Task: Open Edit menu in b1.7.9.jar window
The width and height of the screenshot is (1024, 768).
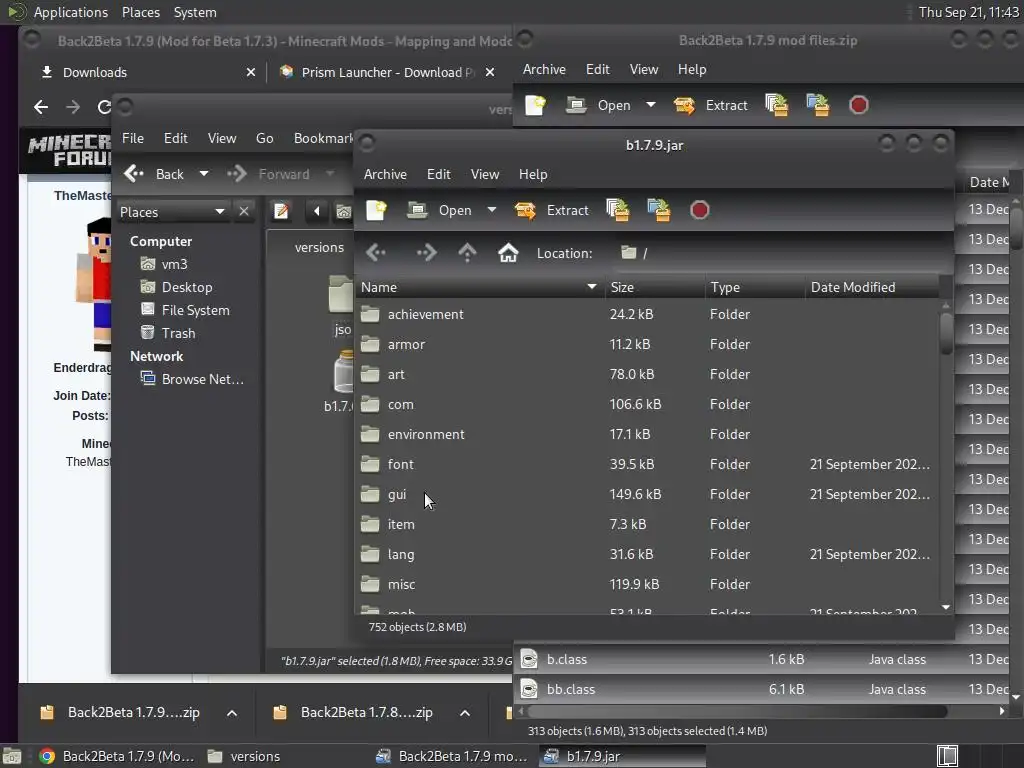Action: [x=438, y=174]
